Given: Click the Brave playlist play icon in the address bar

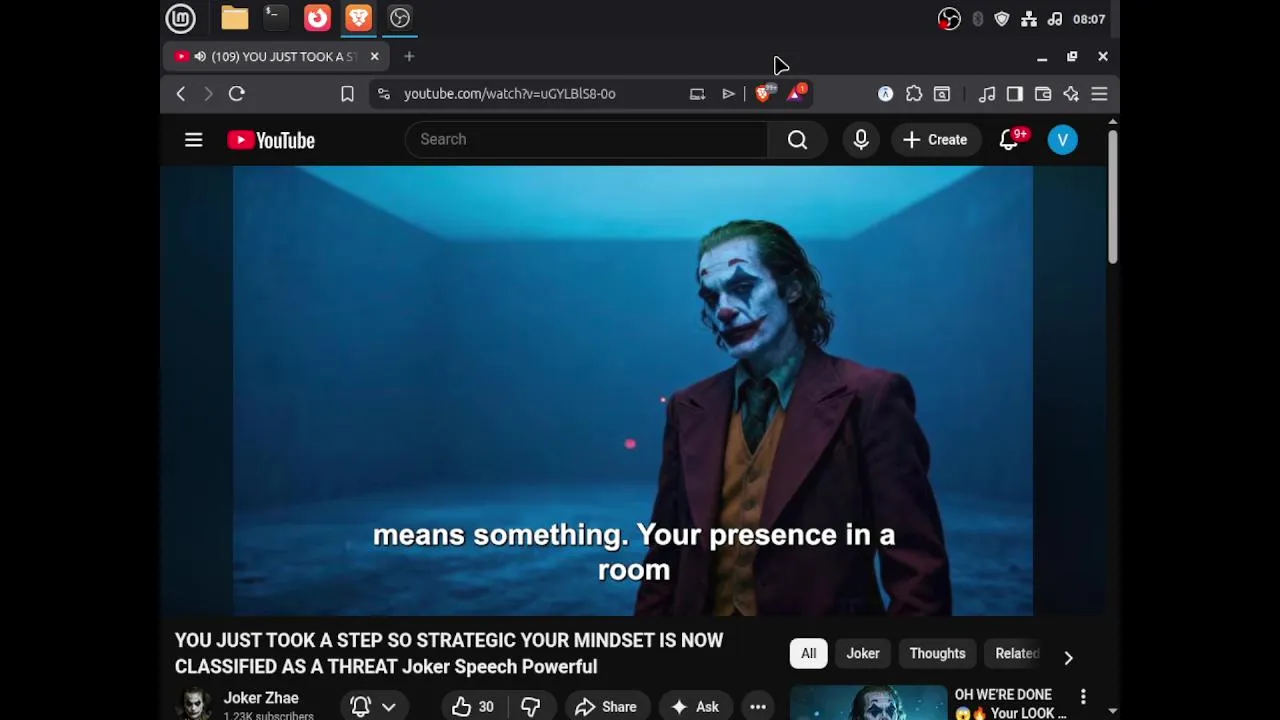Looking at the screenshot, I should (x=728, y=94).
